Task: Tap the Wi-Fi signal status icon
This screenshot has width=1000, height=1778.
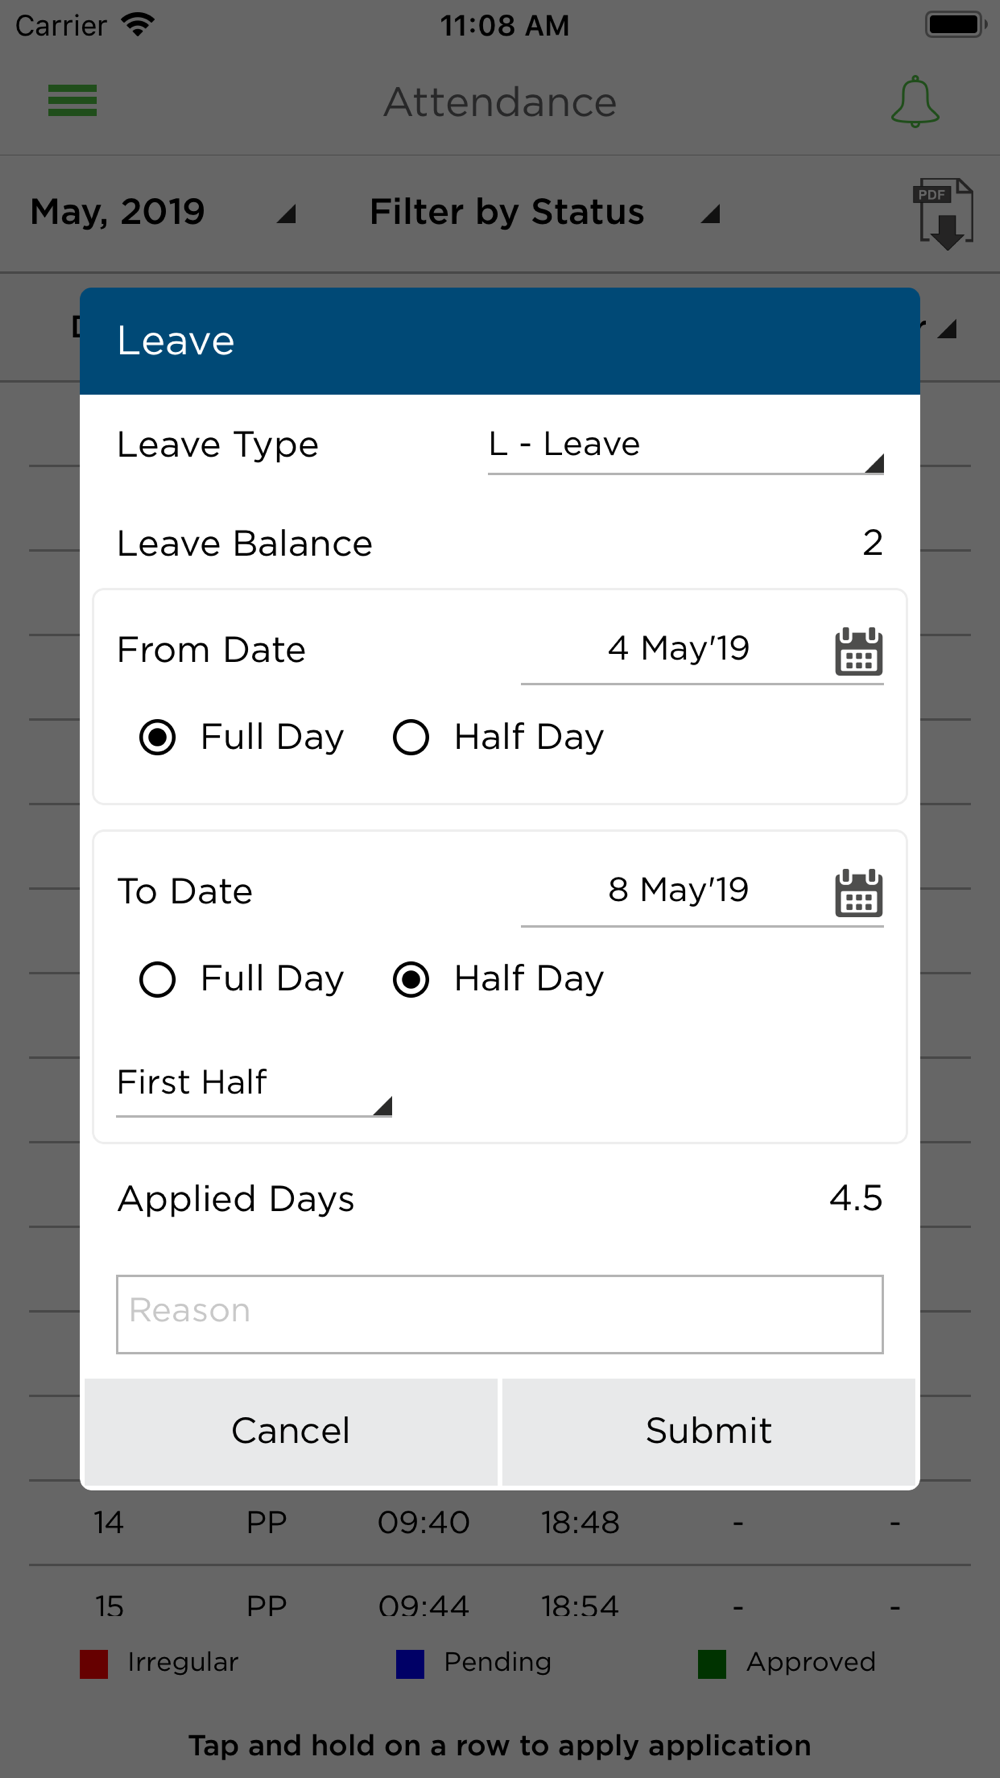Action: (x=138, y=24)
